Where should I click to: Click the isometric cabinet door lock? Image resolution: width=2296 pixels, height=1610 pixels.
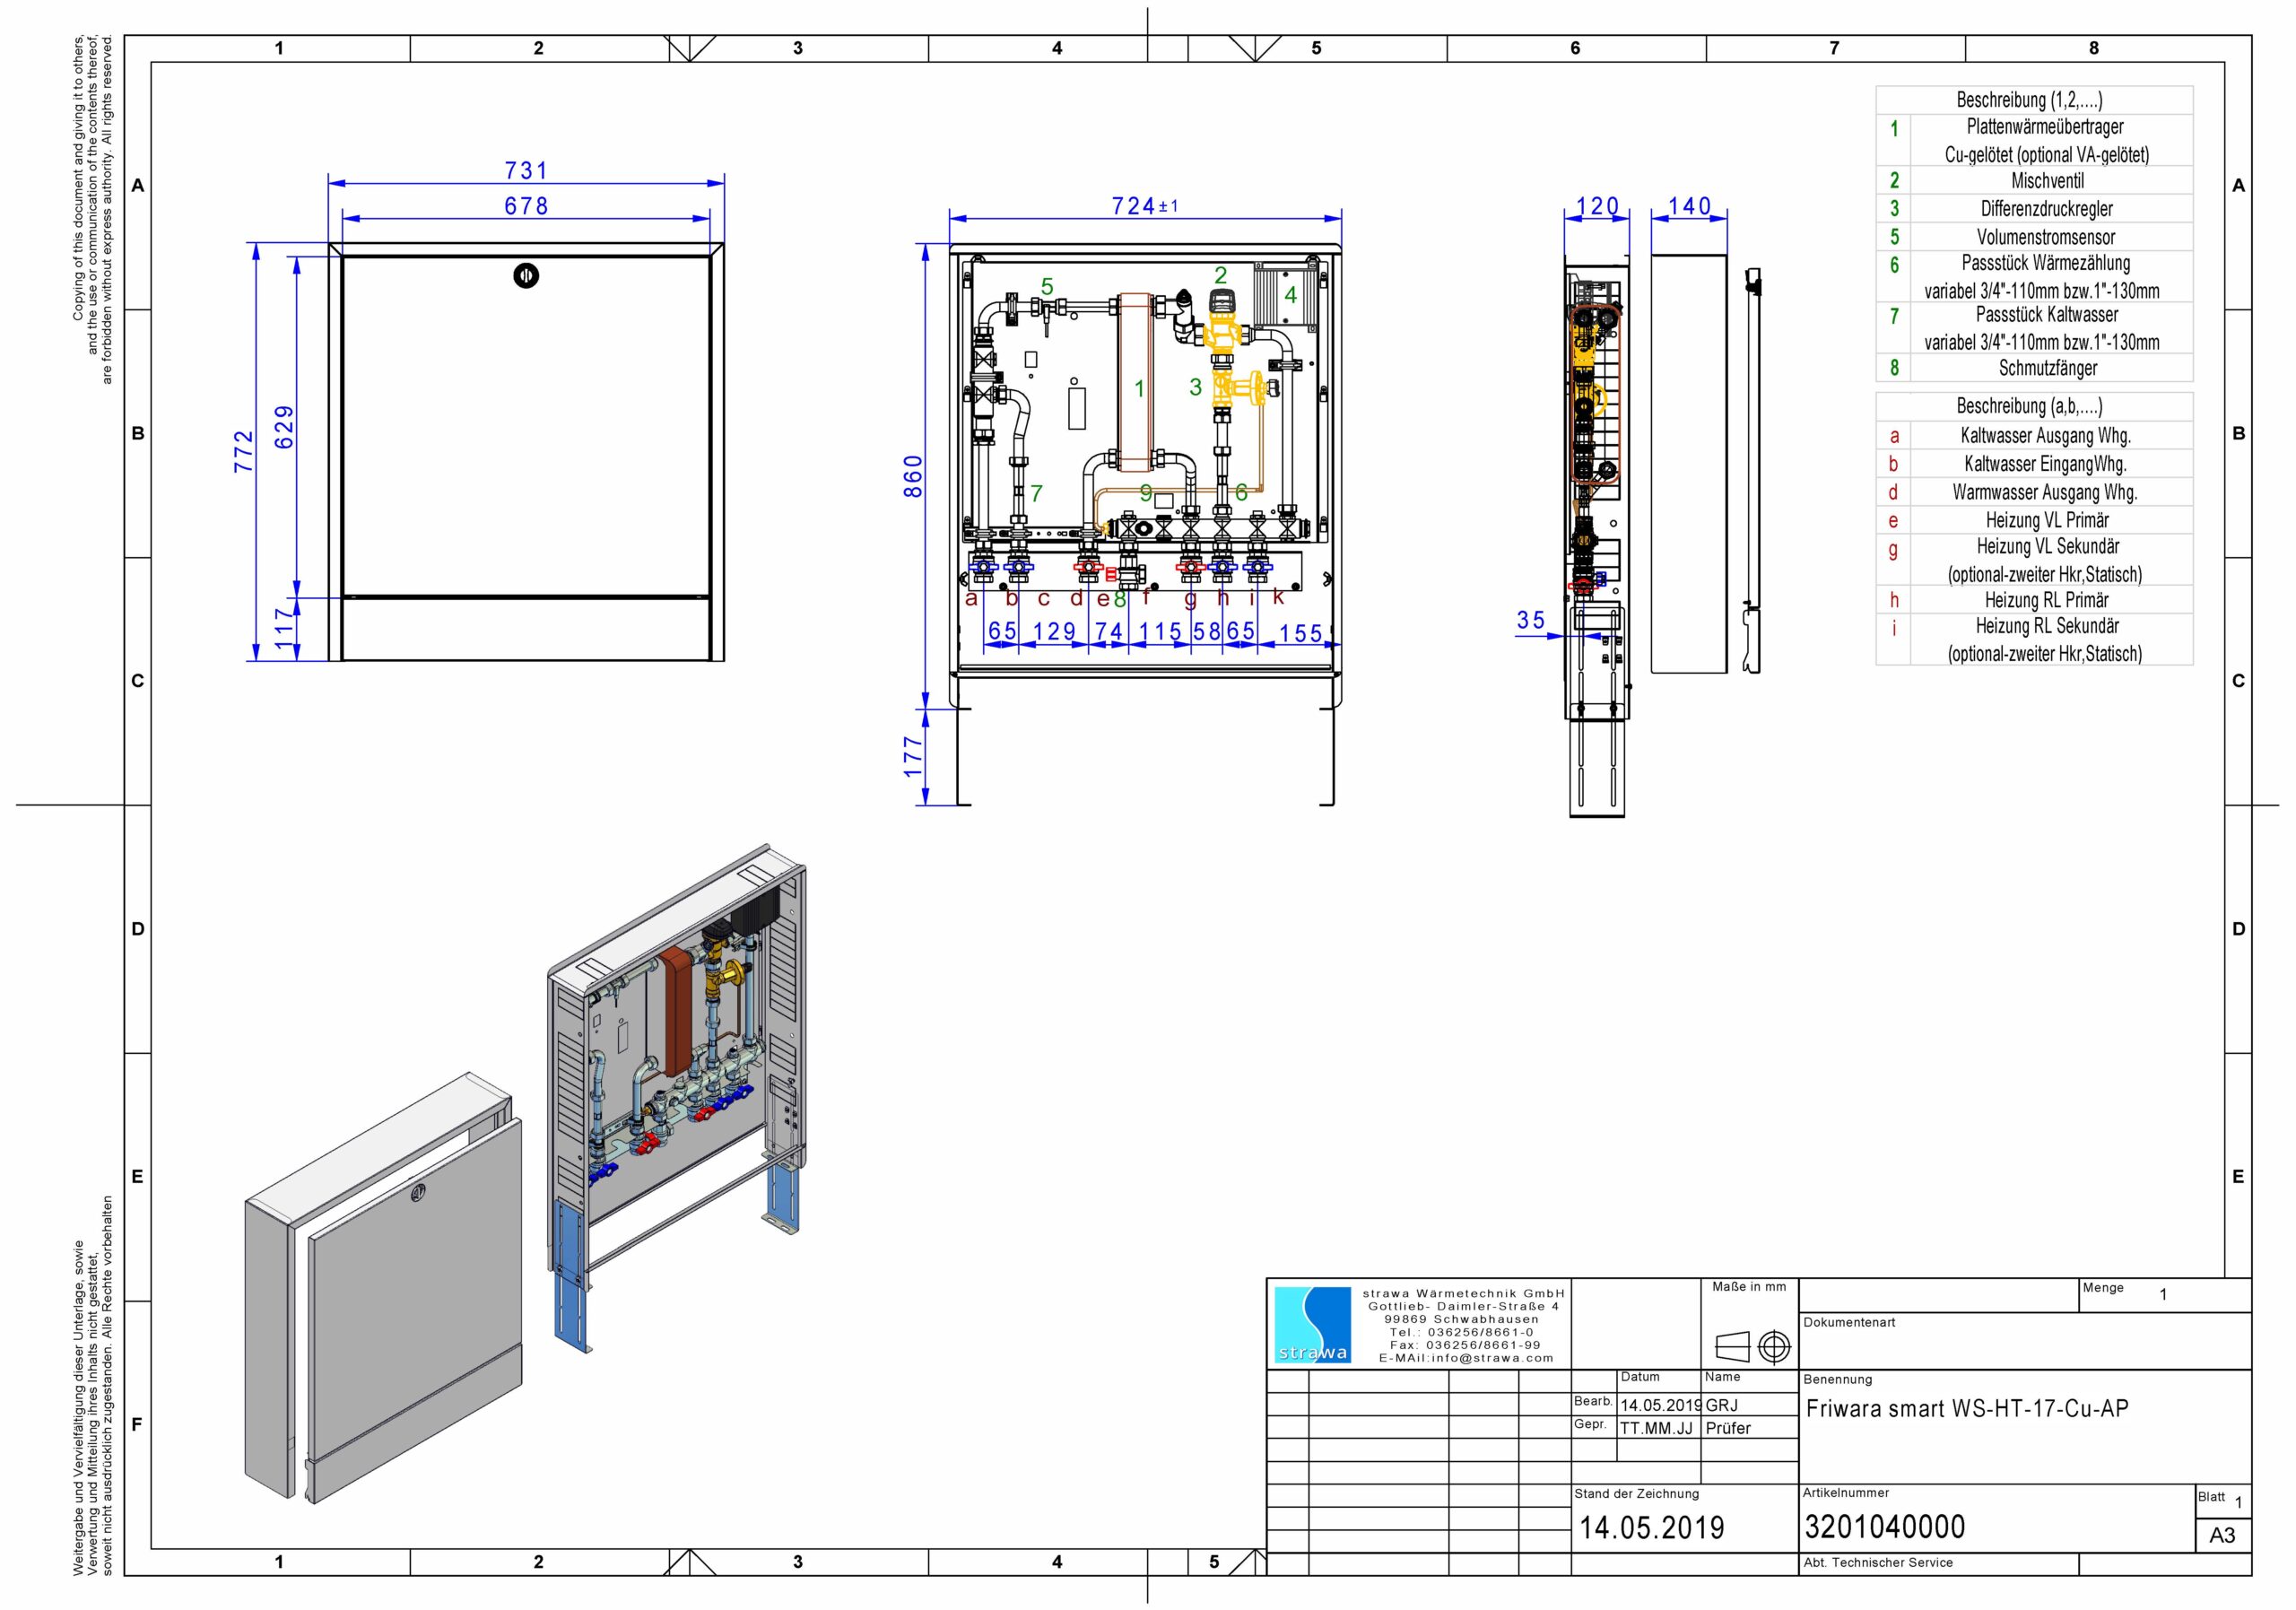(x=419, y=1192)
